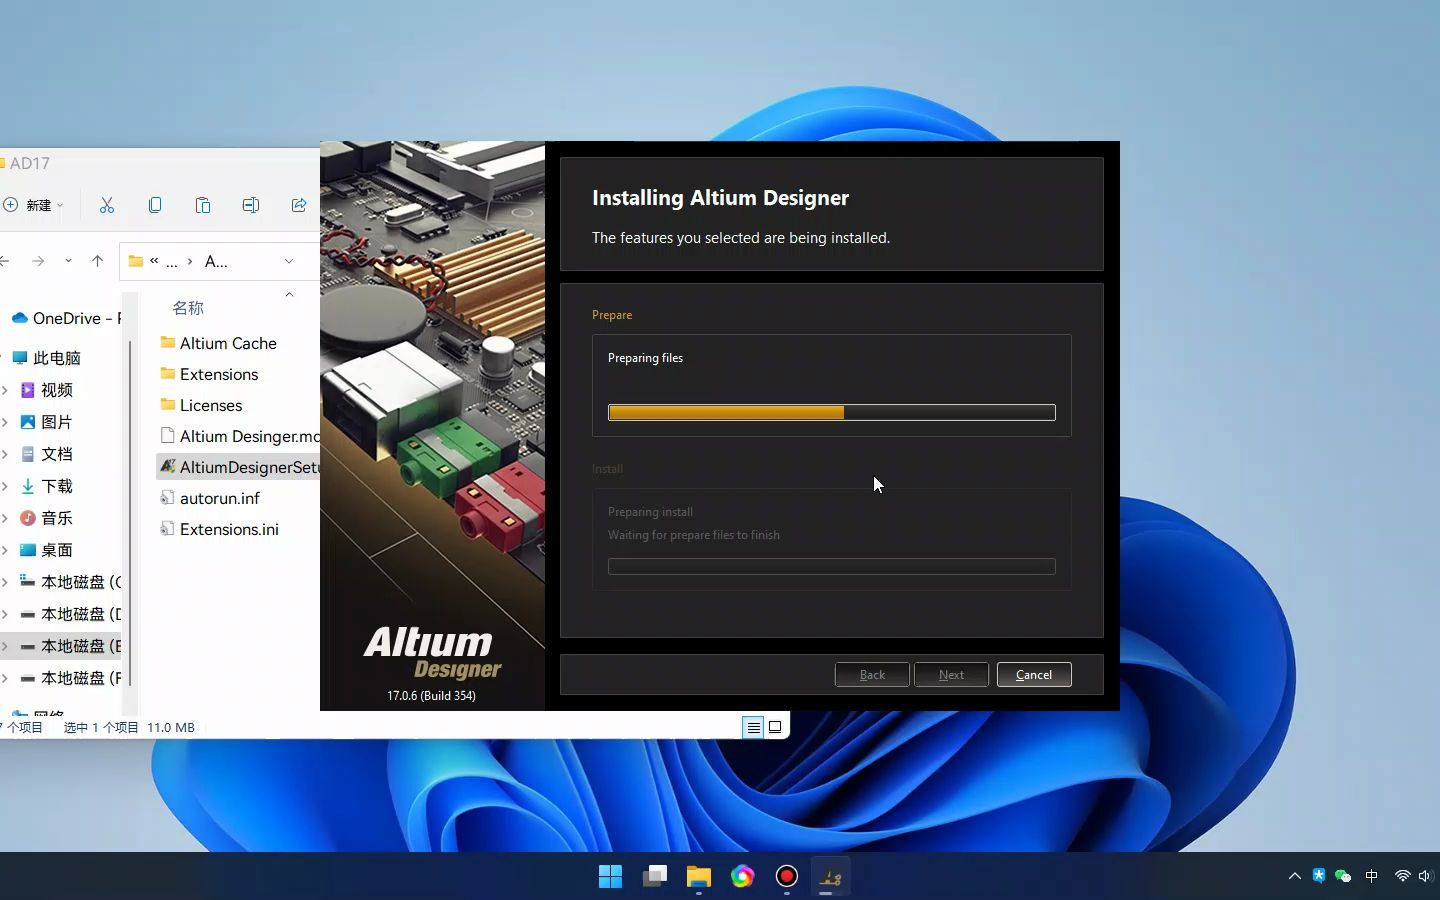Open Task View from the taskbar
The height and width of the screenshot is (900, 1440).
point(654,877)
